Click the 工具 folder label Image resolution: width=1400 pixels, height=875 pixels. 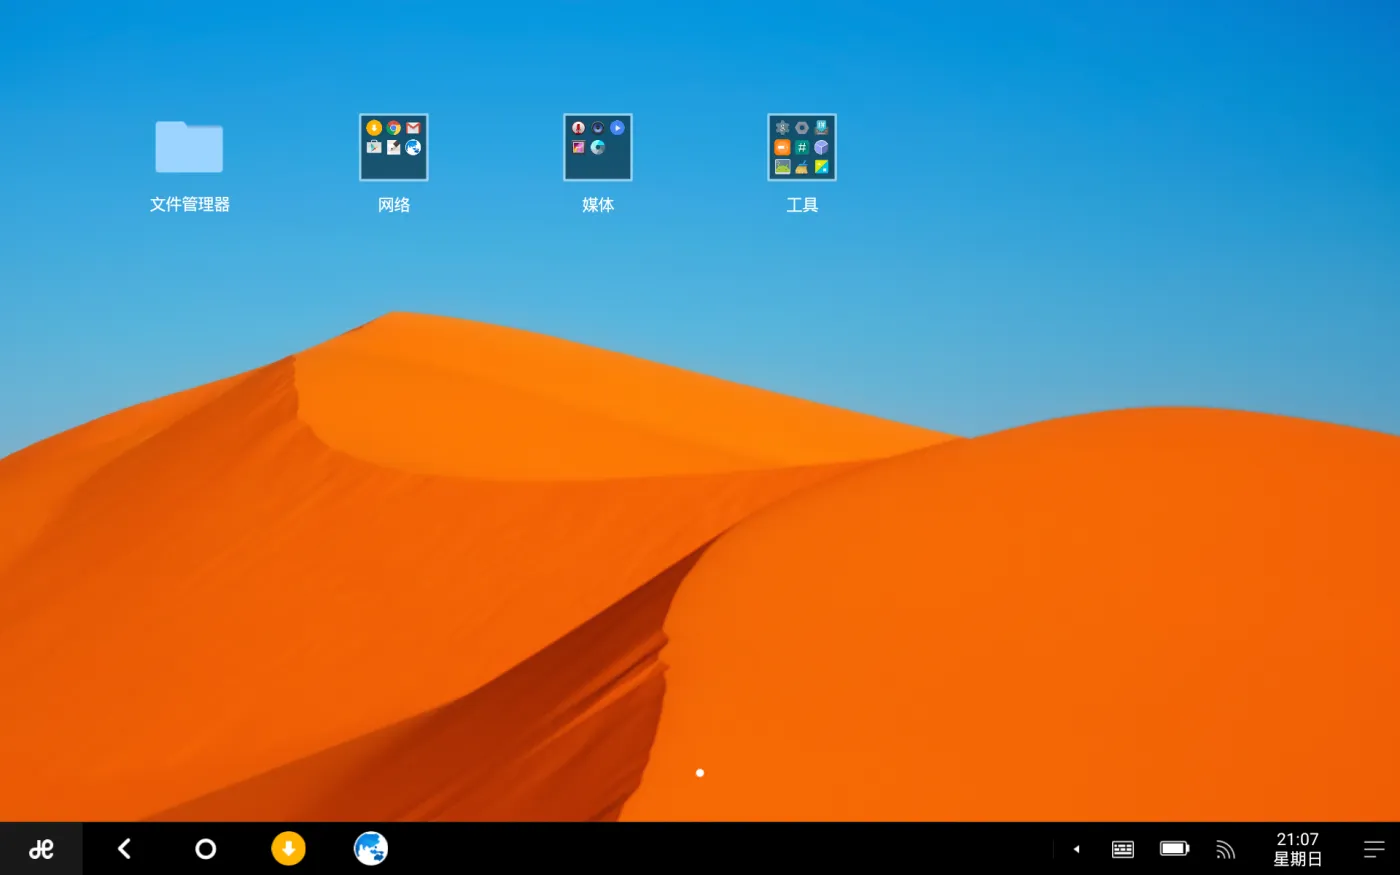pos(802,205)
